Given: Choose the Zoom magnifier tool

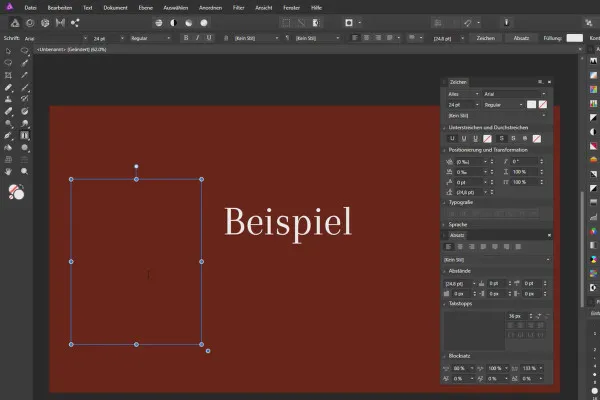Looking at the screenshot, I should pyautogui.click(x=24, y=171).
